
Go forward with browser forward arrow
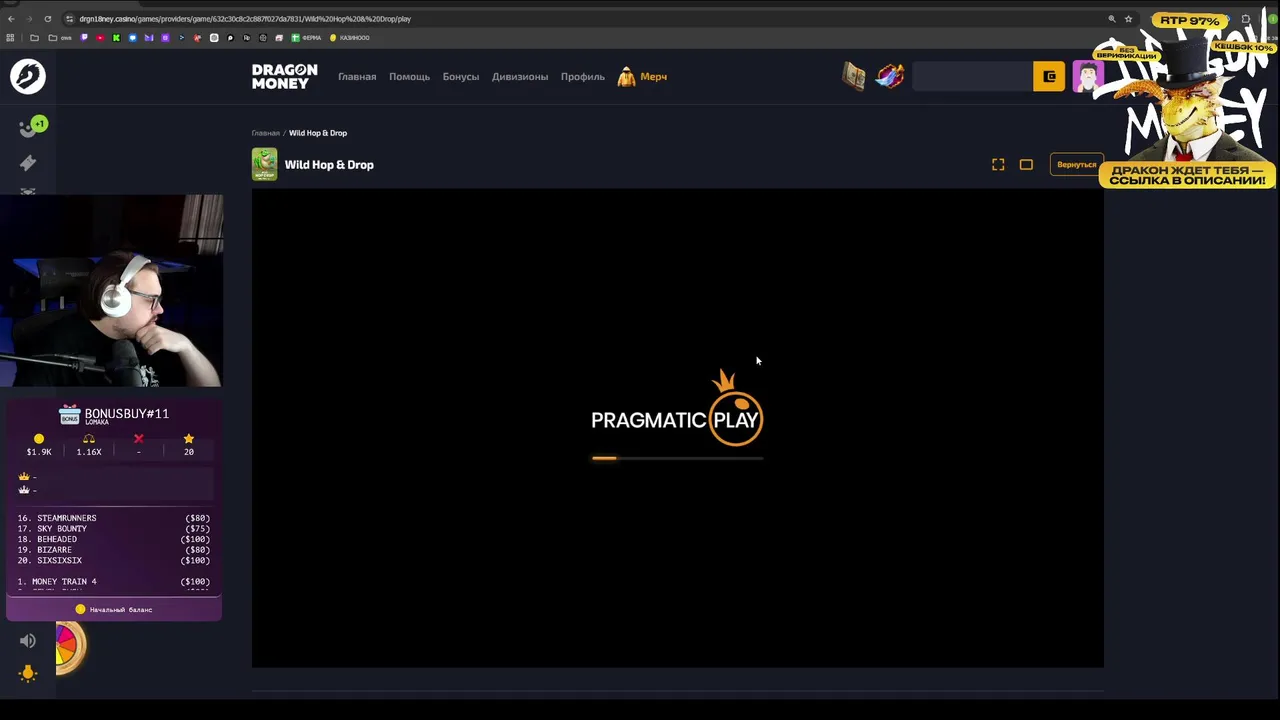click(31, 19)
